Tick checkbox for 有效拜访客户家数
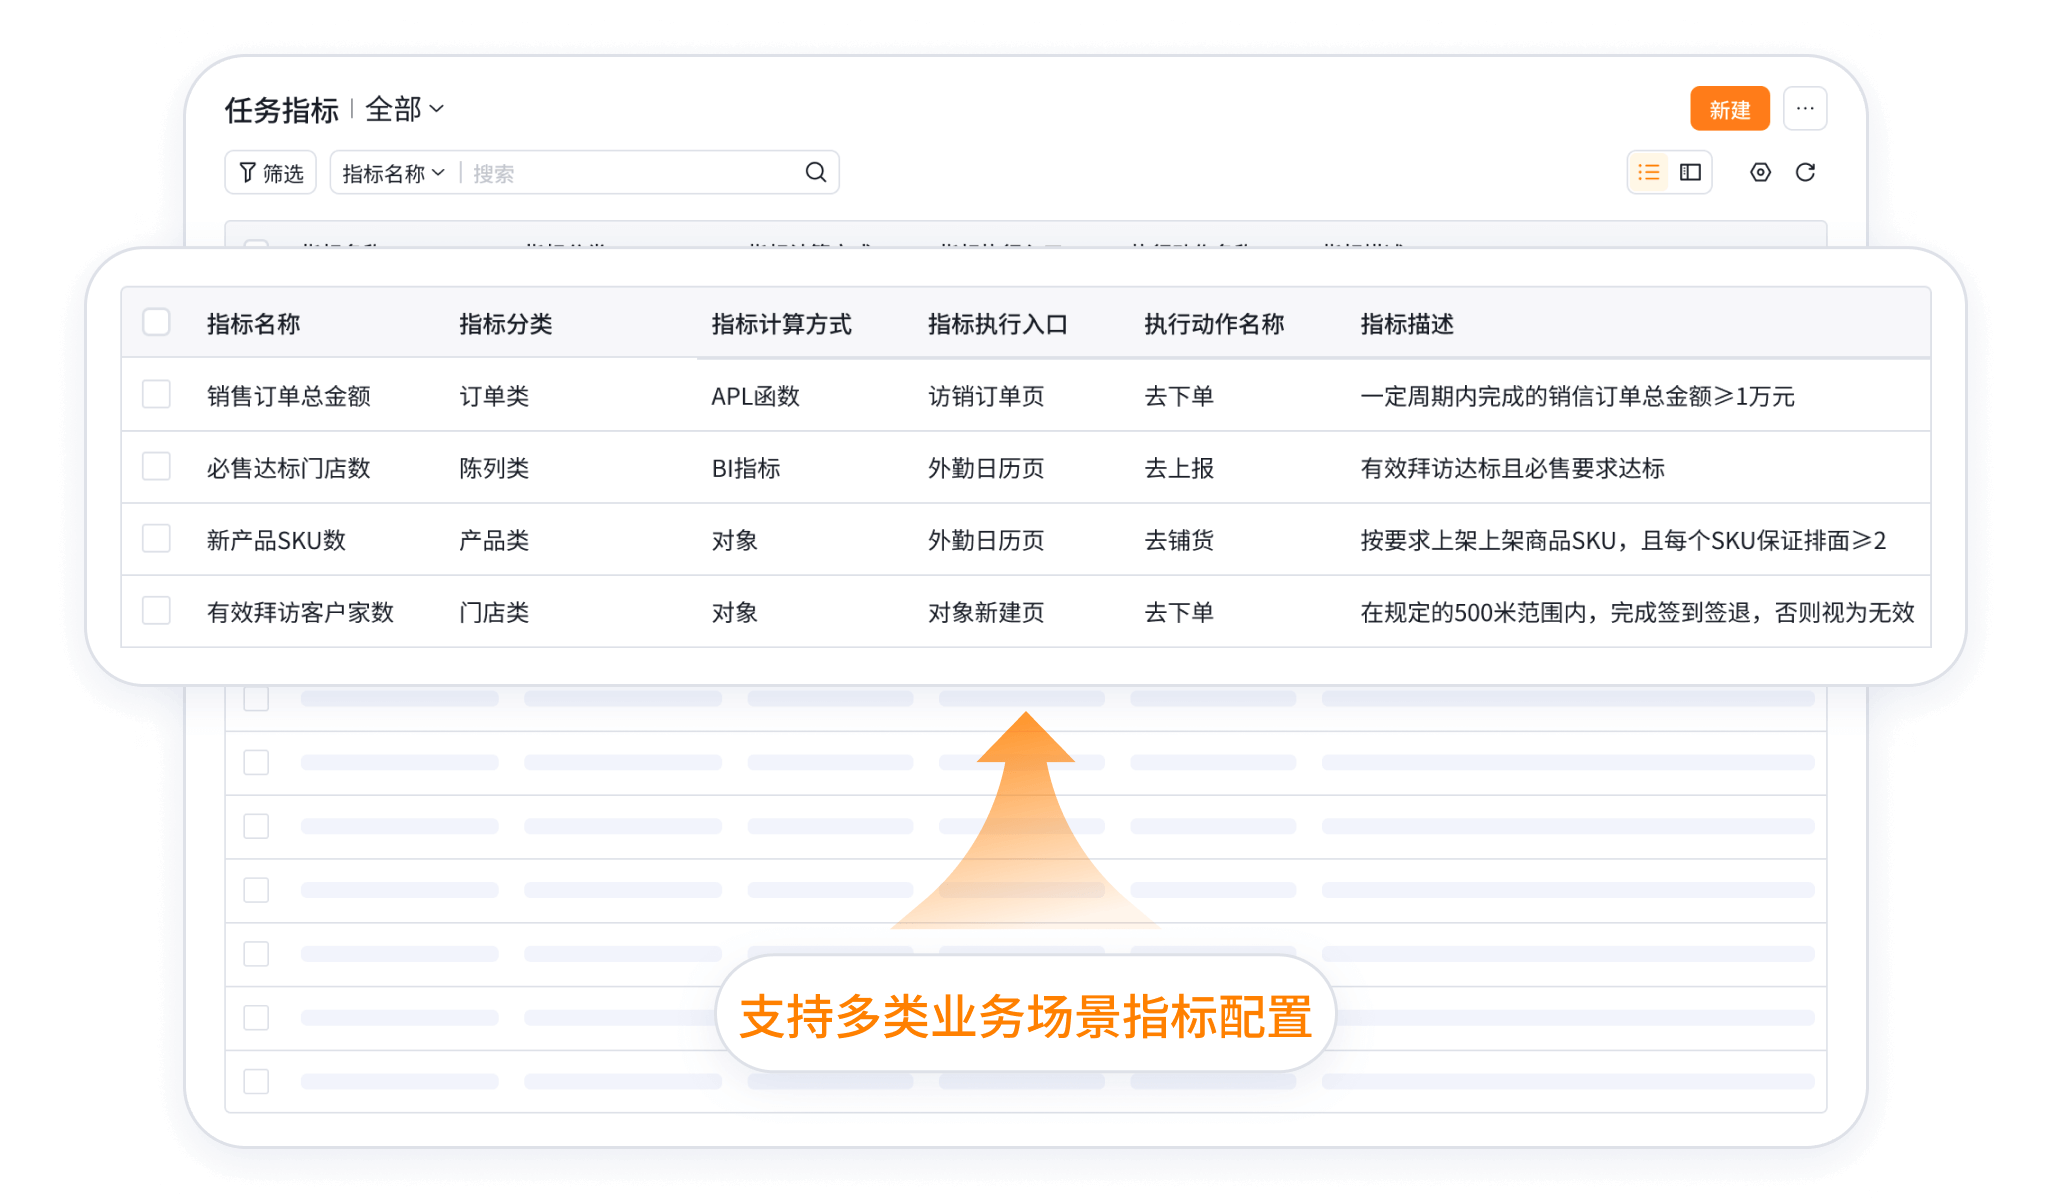2052x1200 pixels. [156, 611]
